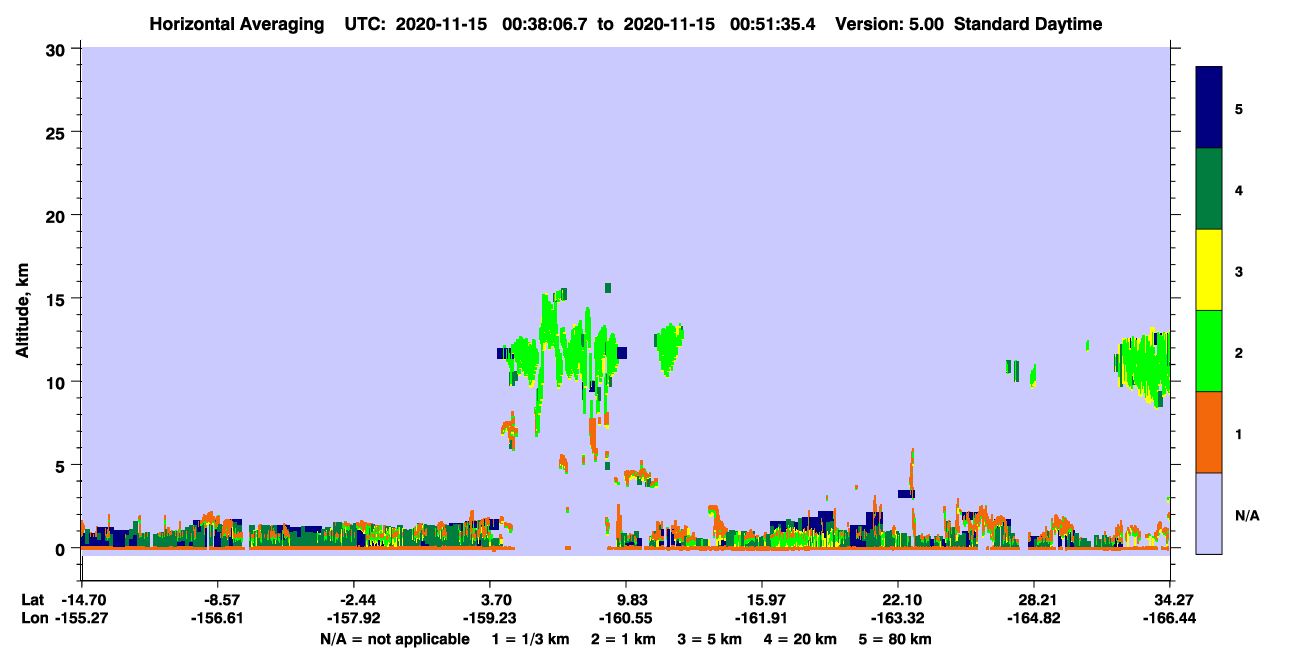
Task: Click the 'Lat' row label
Action: pyautogui.click(x=32, y=600)
